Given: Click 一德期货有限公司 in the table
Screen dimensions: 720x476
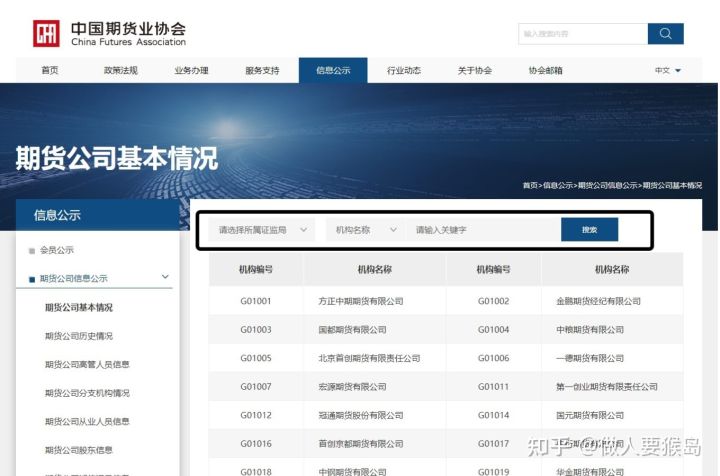Looking at the screenshot, I should pyautogui.click(x=590, y=358).
